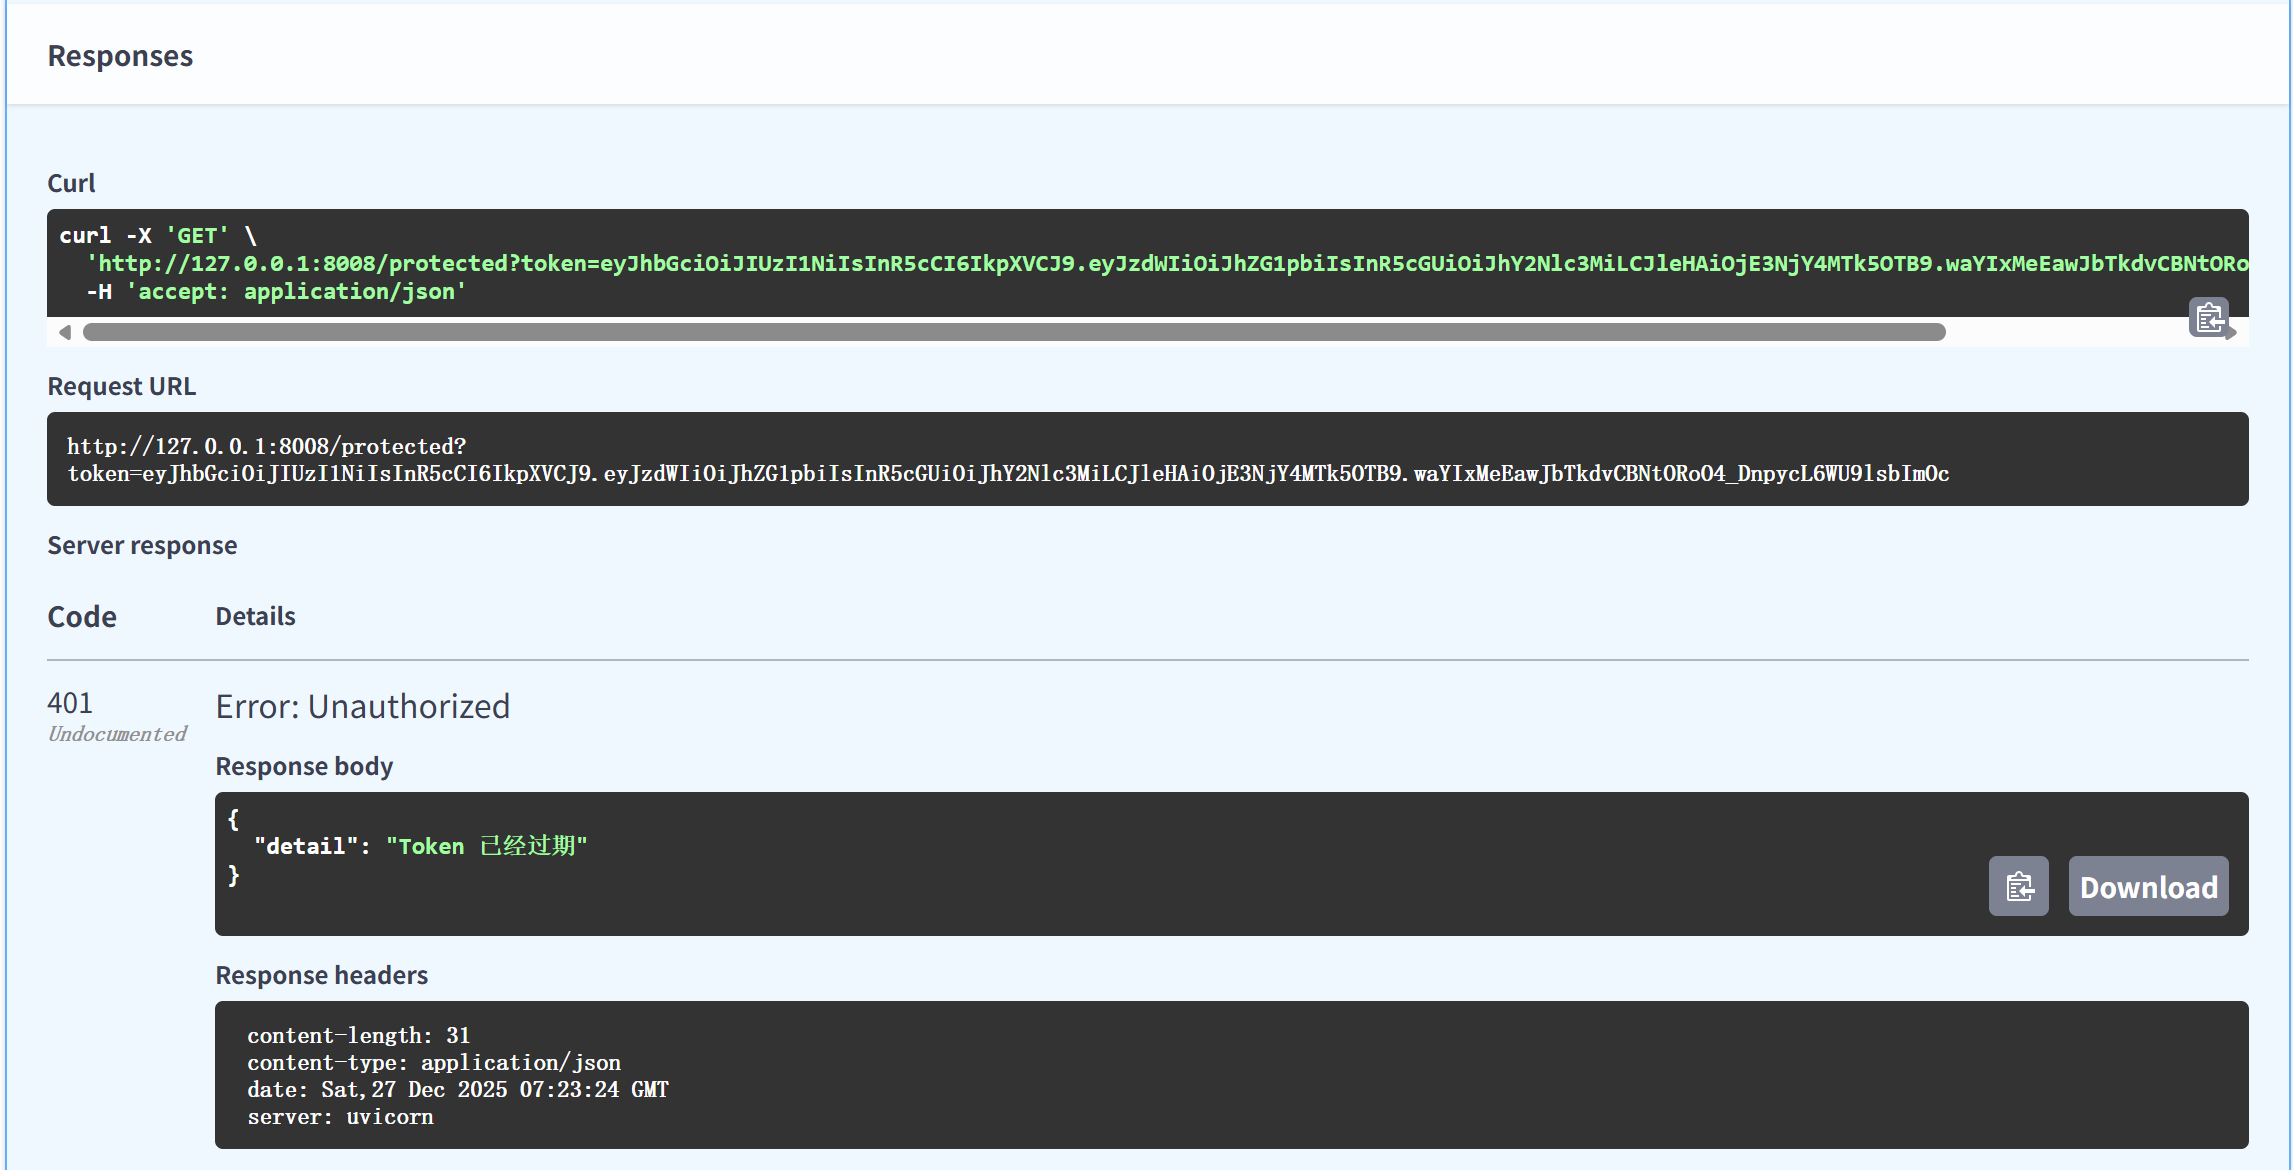
Task: Click the 401 status code
Action: click(70, 703)
